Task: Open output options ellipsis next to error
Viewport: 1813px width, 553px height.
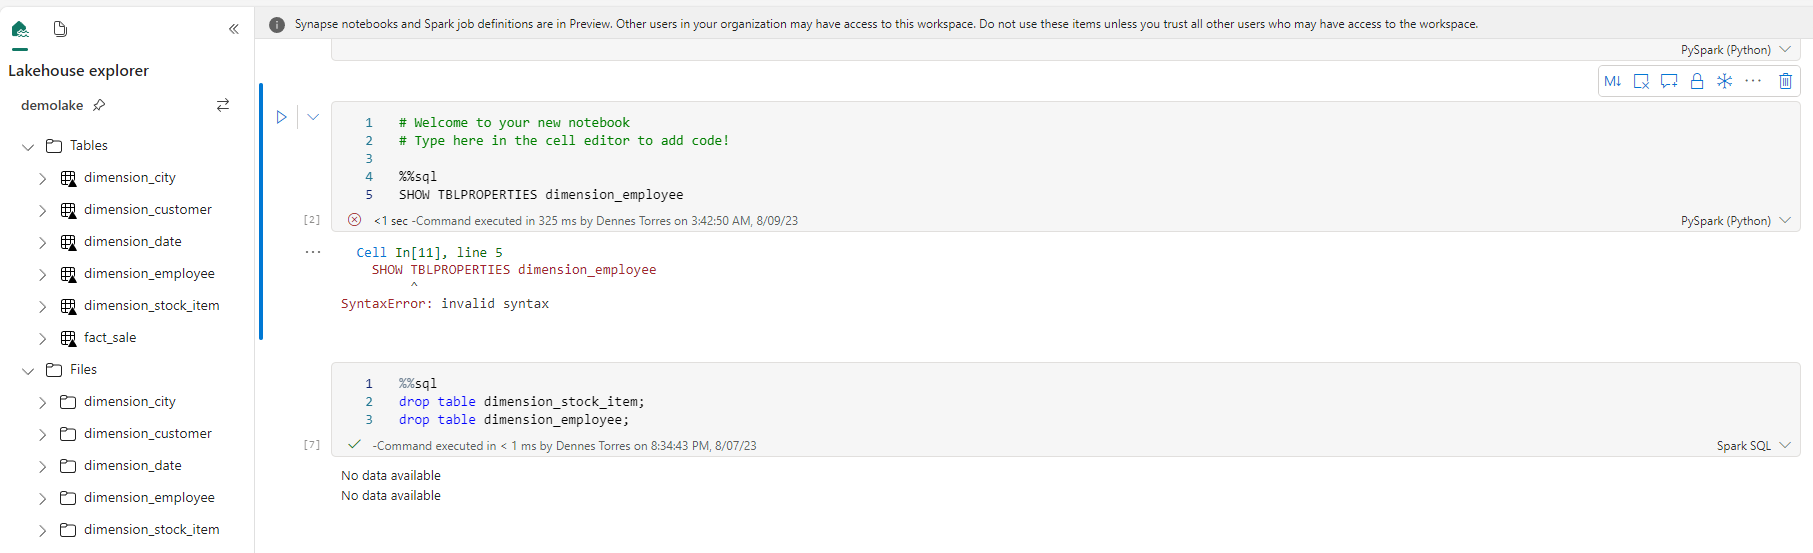Action: click(x=313, y=252)
